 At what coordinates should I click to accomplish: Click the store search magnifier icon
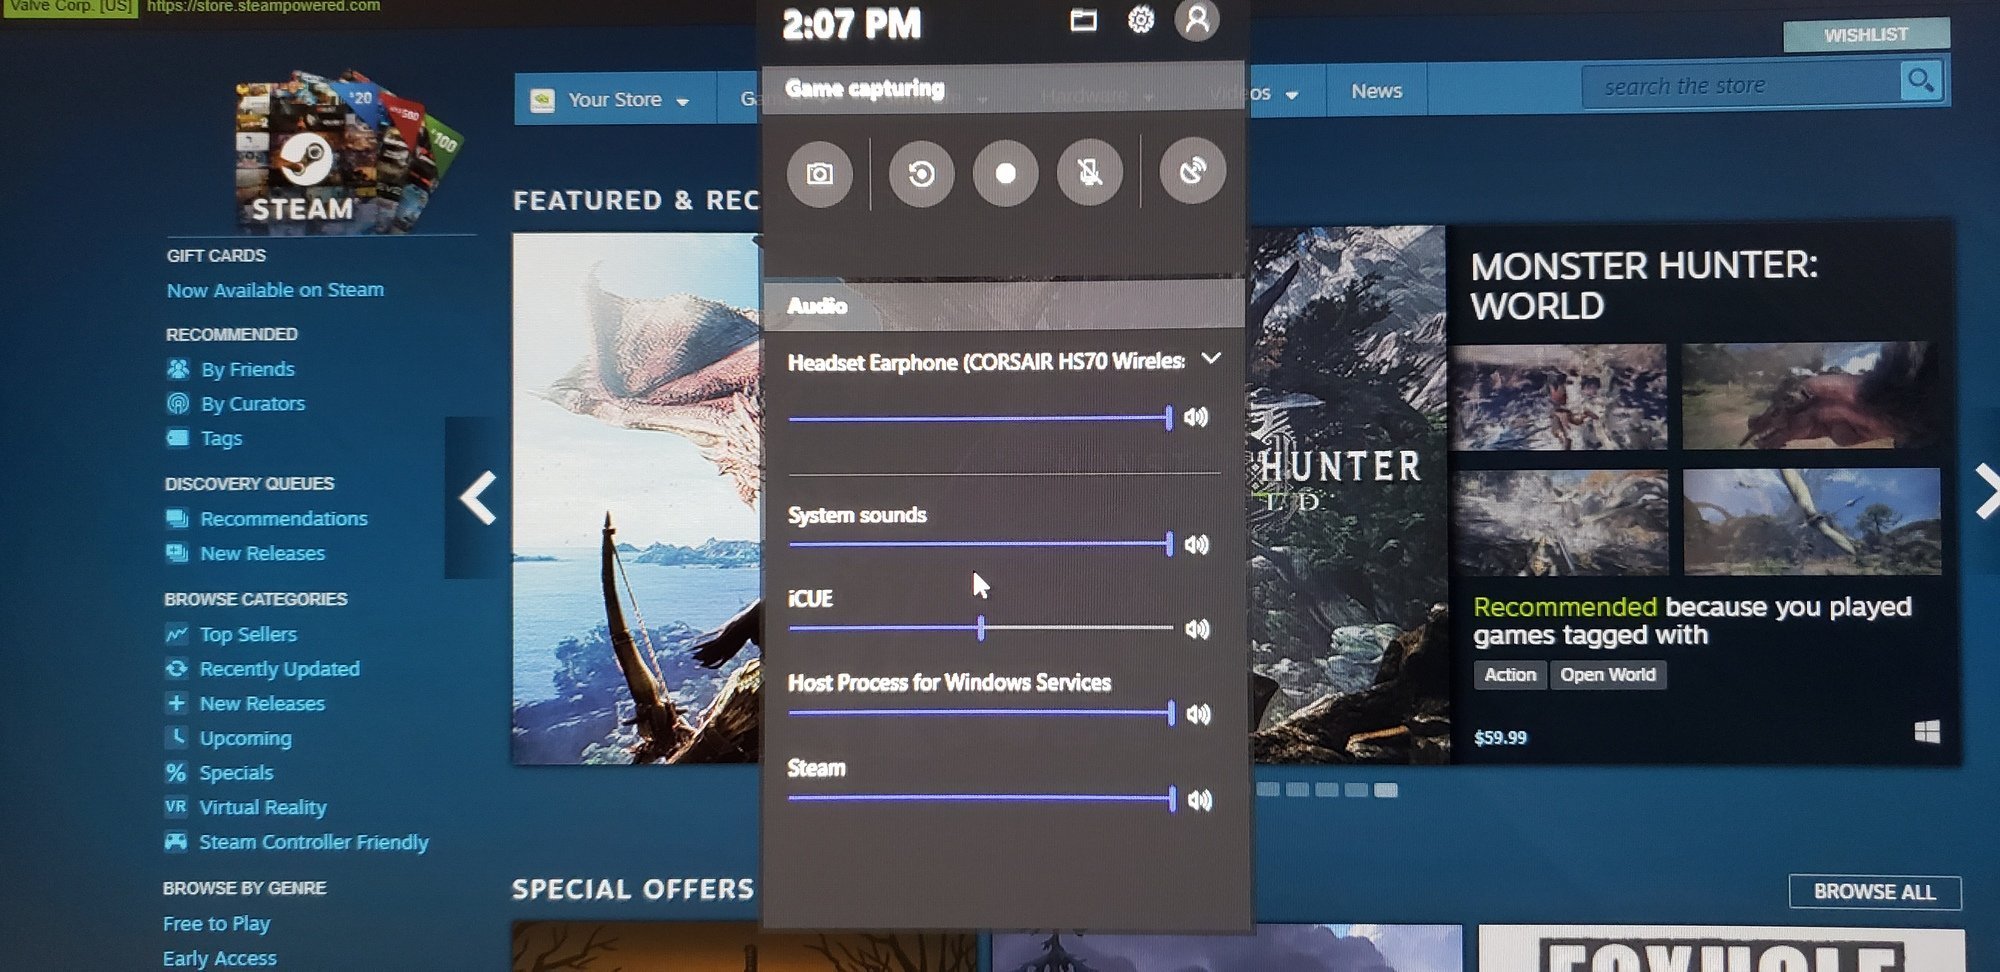[x=1920, y=81]
